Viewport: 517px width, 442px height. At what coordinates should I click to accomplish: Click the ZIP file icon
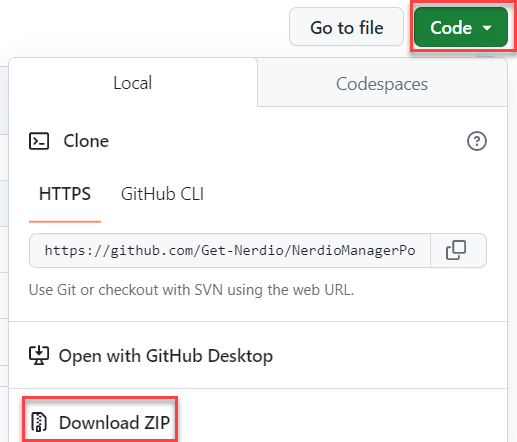tap(39, 422)
